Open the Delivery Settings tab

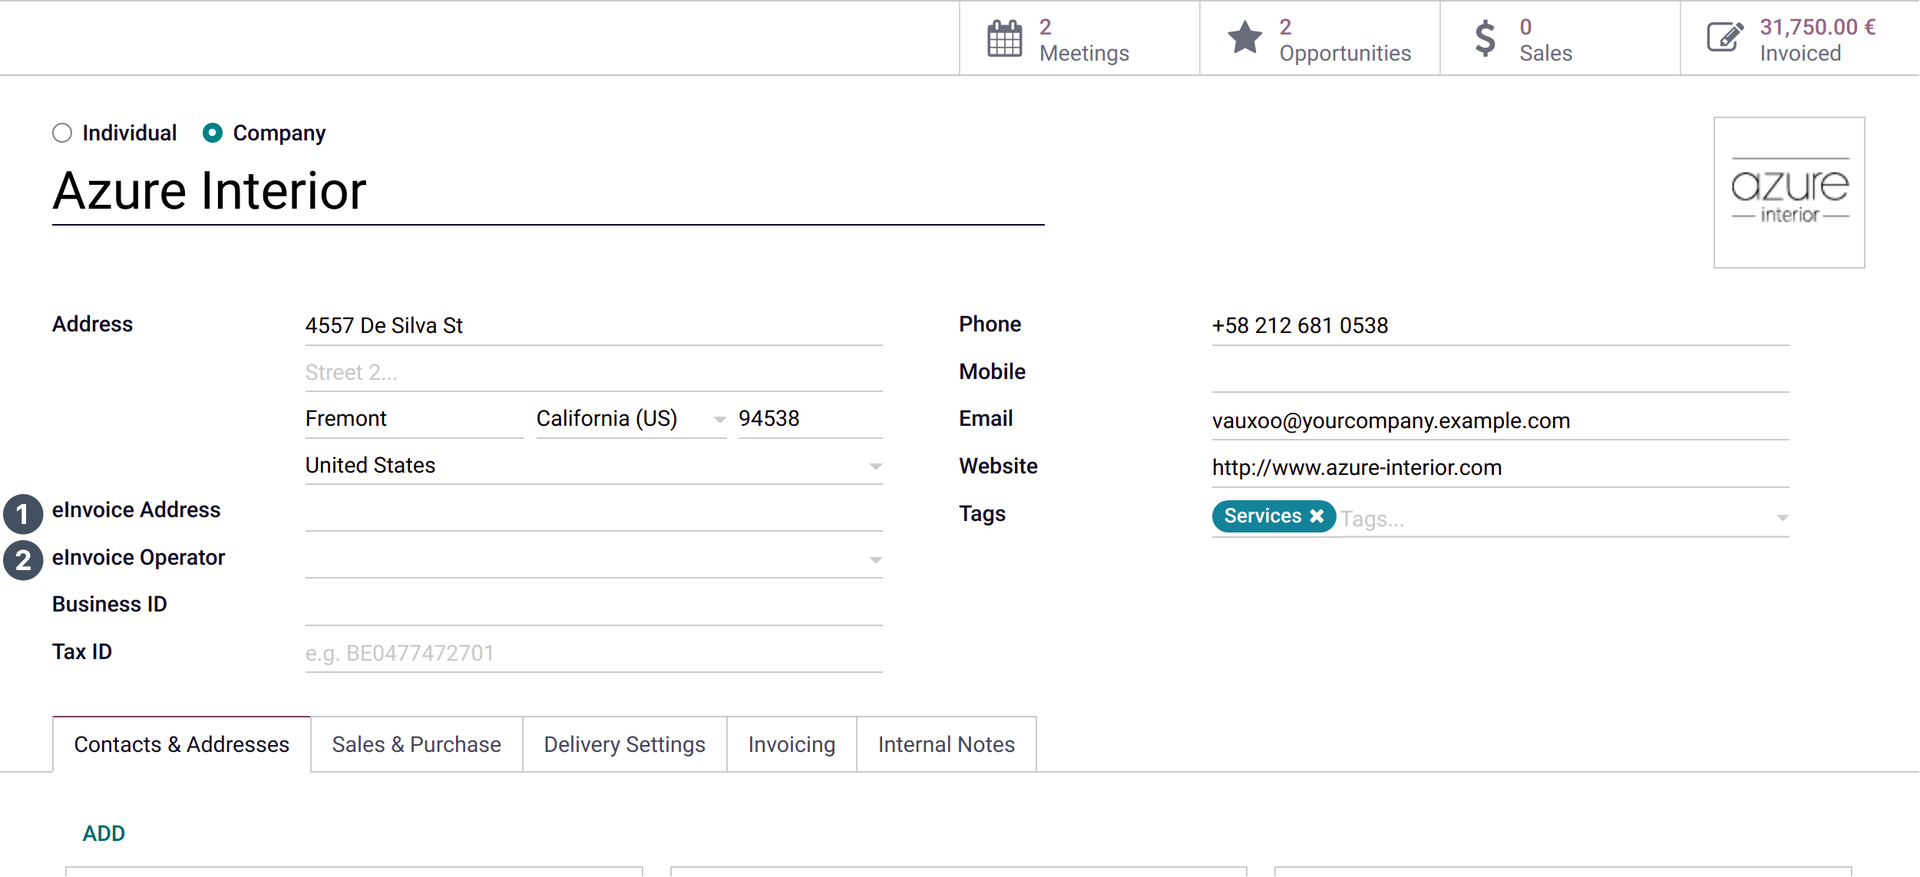pos(625,745)
